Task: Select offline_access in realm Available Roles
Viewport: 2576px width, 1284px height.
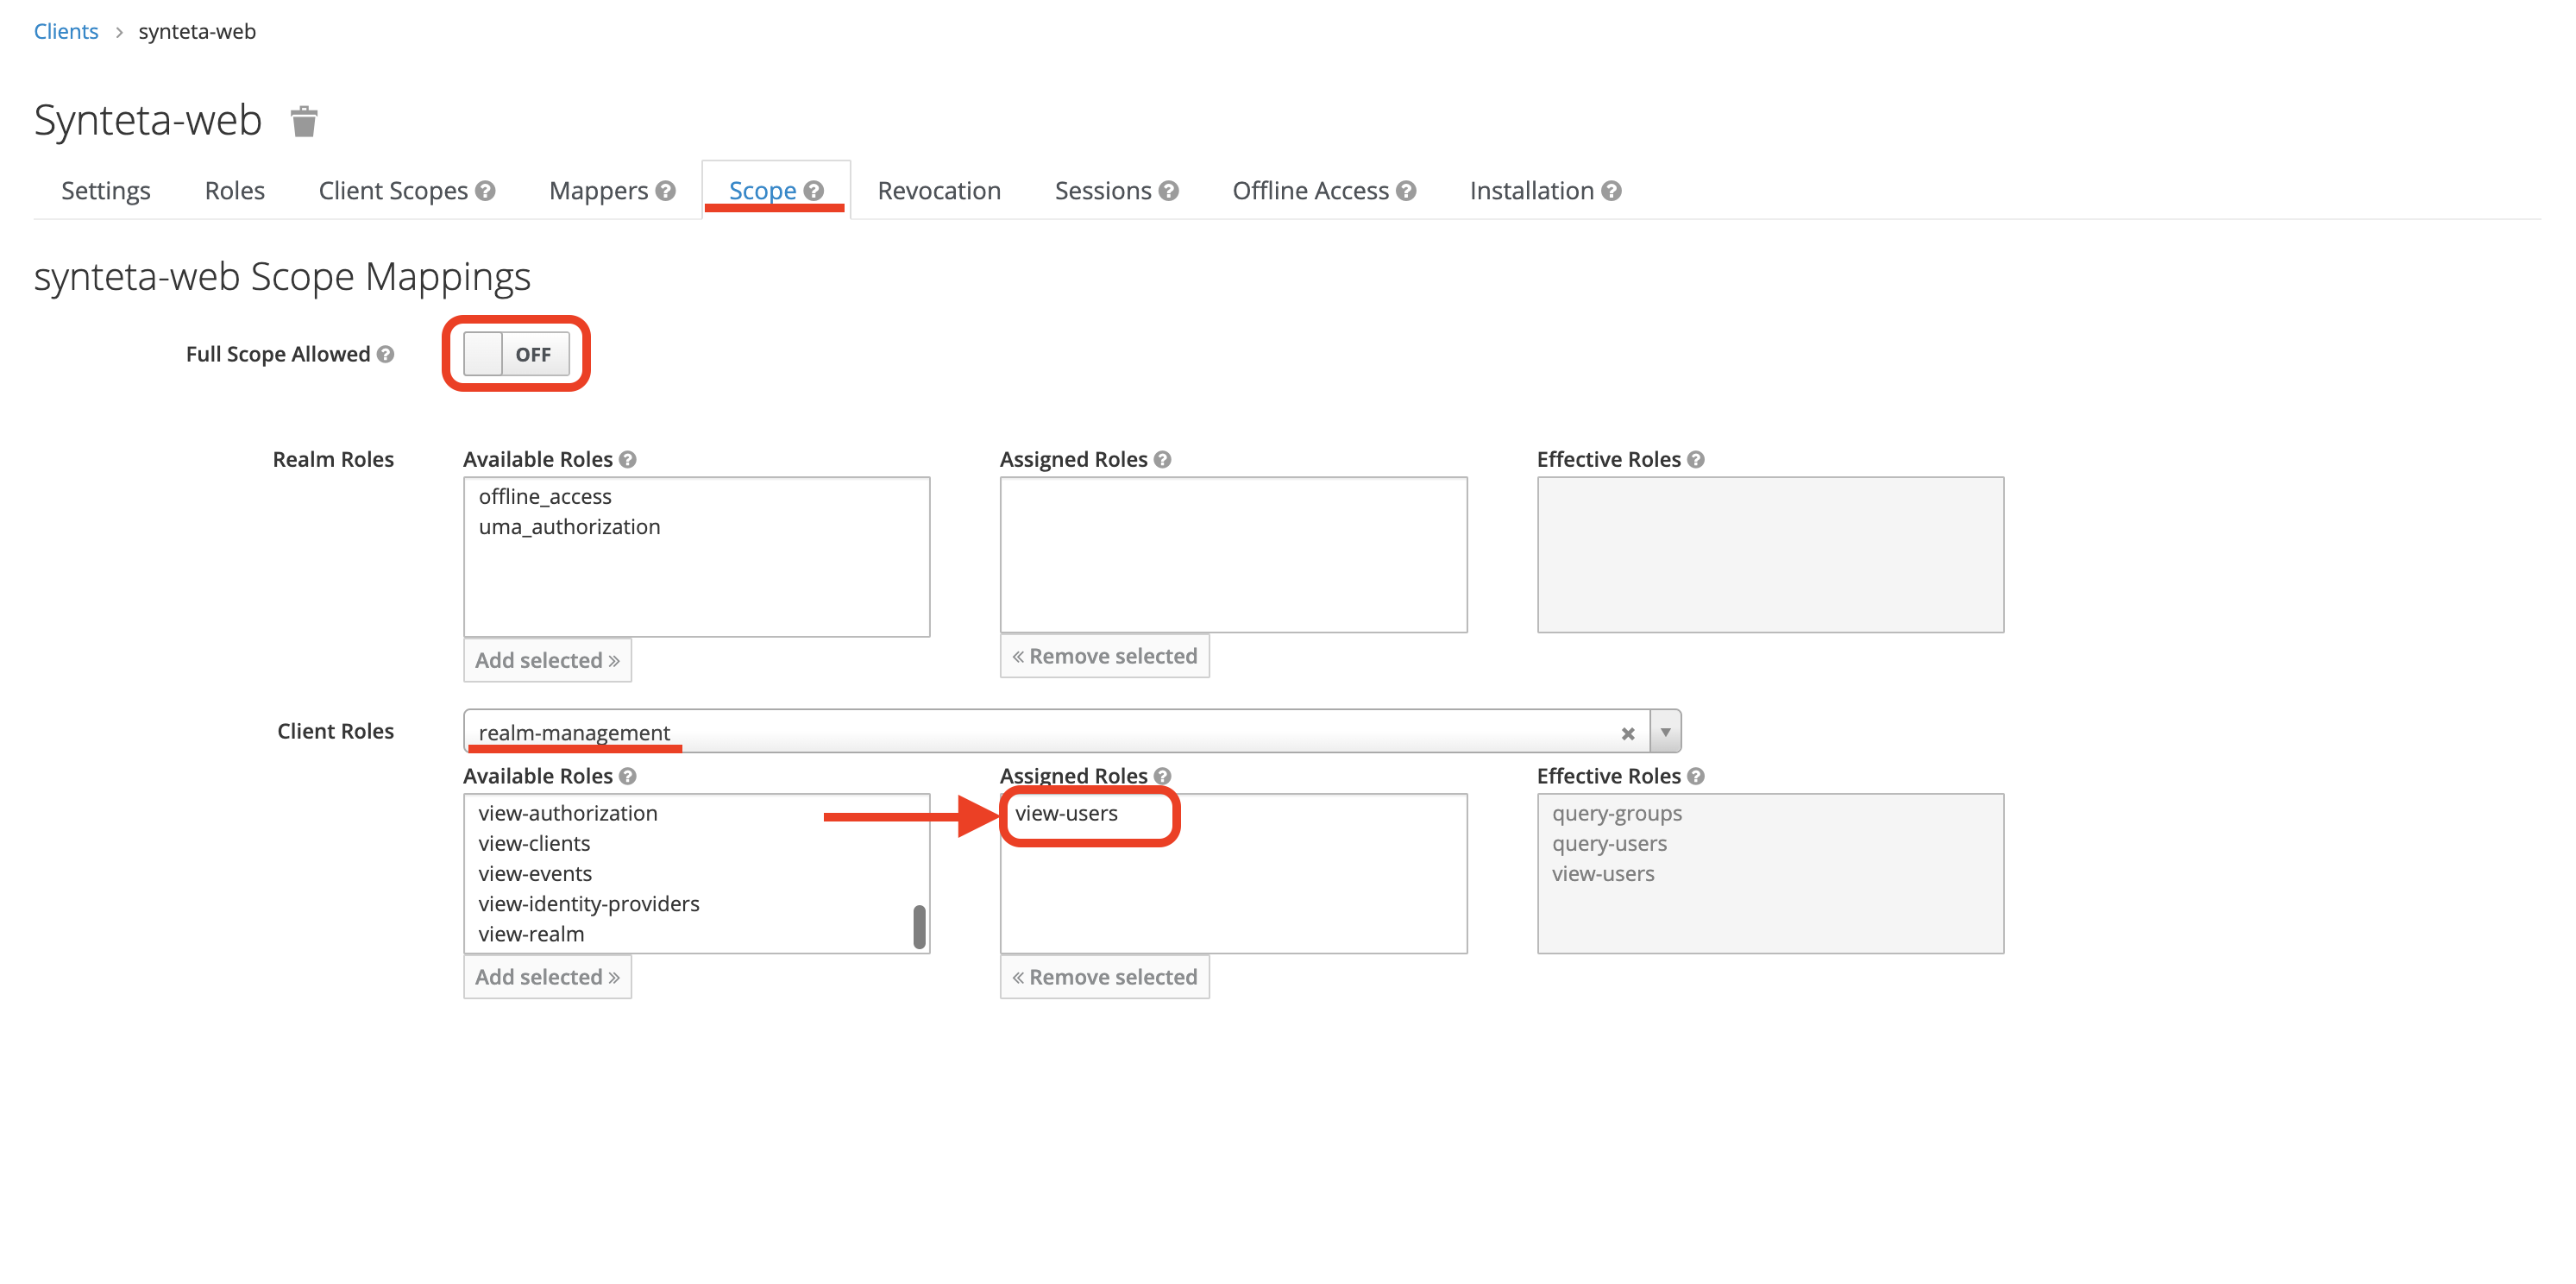Action: pyautogui.click(x=545, y=496)
